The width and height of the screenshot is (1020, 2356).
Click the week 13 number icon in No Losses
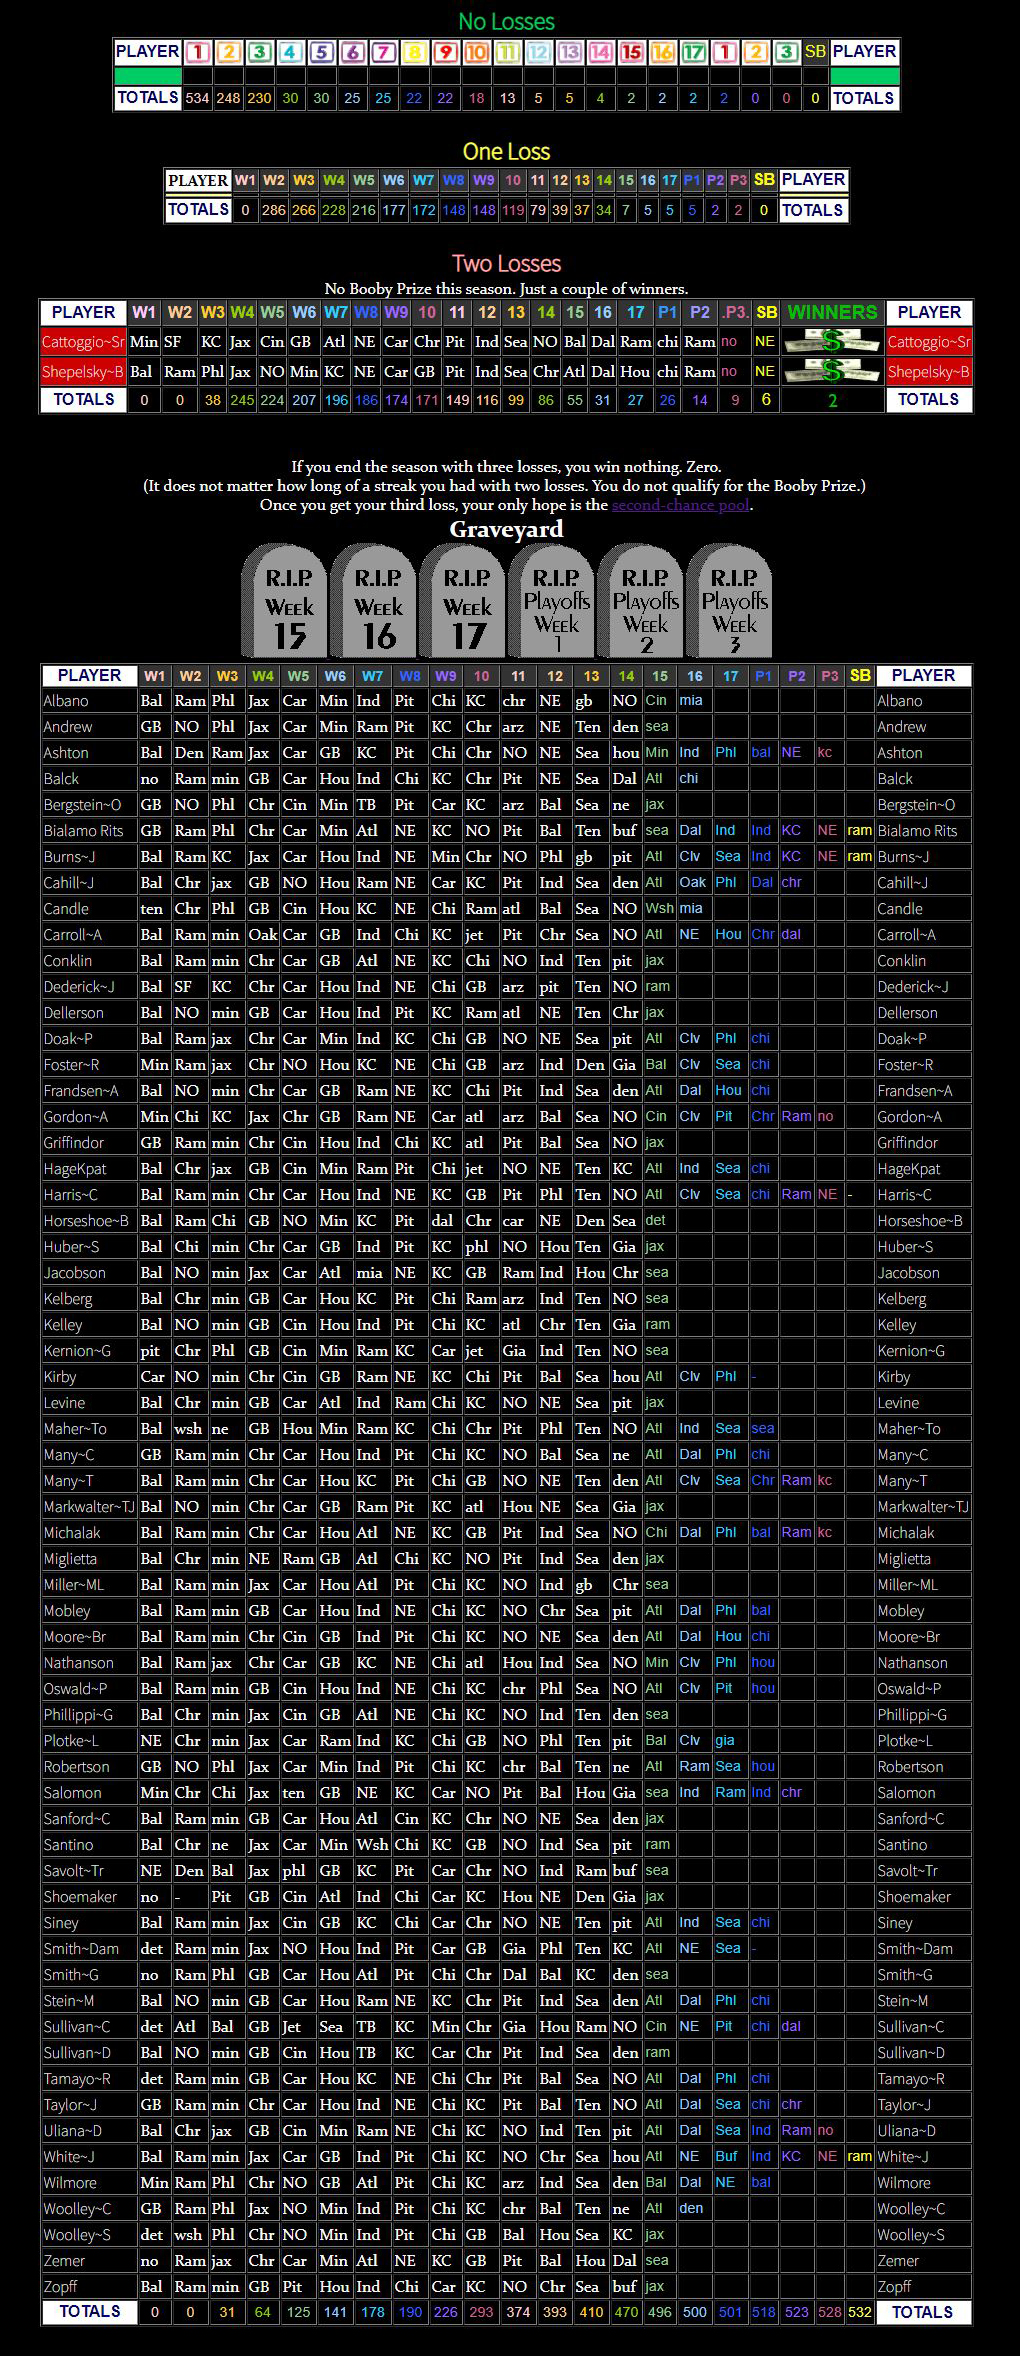(569, 52)
